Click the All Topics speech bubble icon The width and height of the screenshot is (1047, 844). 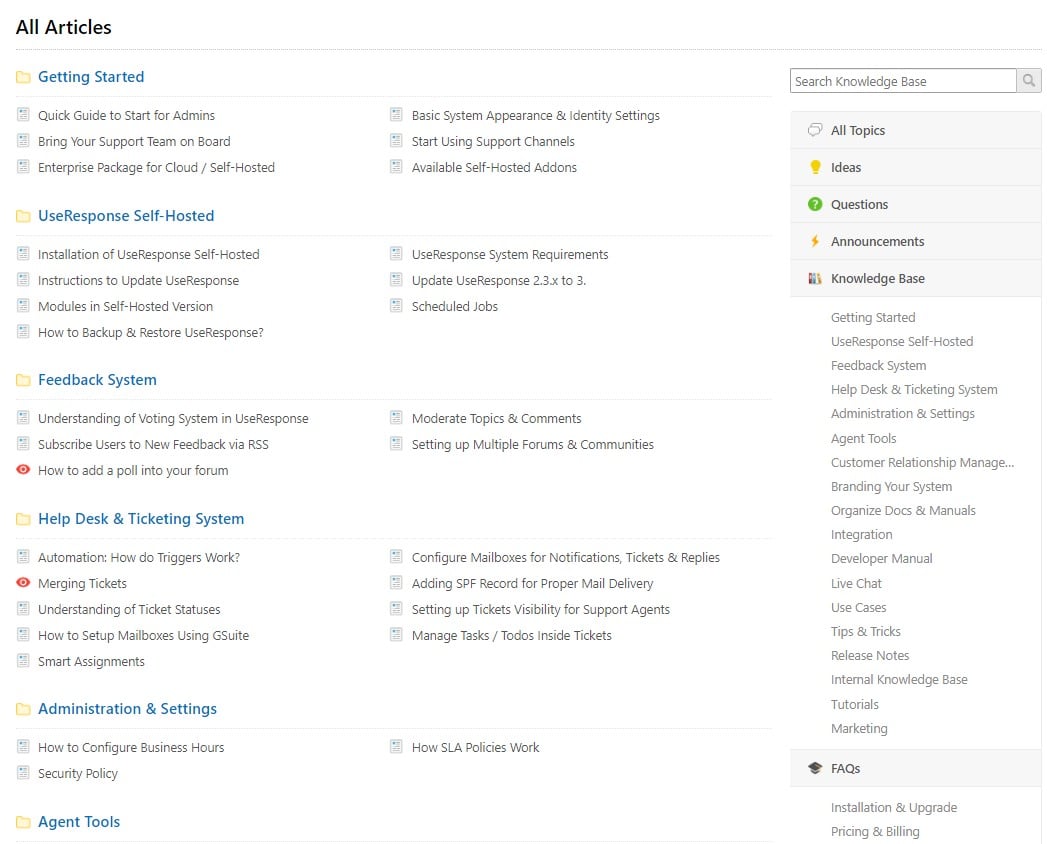815,131
